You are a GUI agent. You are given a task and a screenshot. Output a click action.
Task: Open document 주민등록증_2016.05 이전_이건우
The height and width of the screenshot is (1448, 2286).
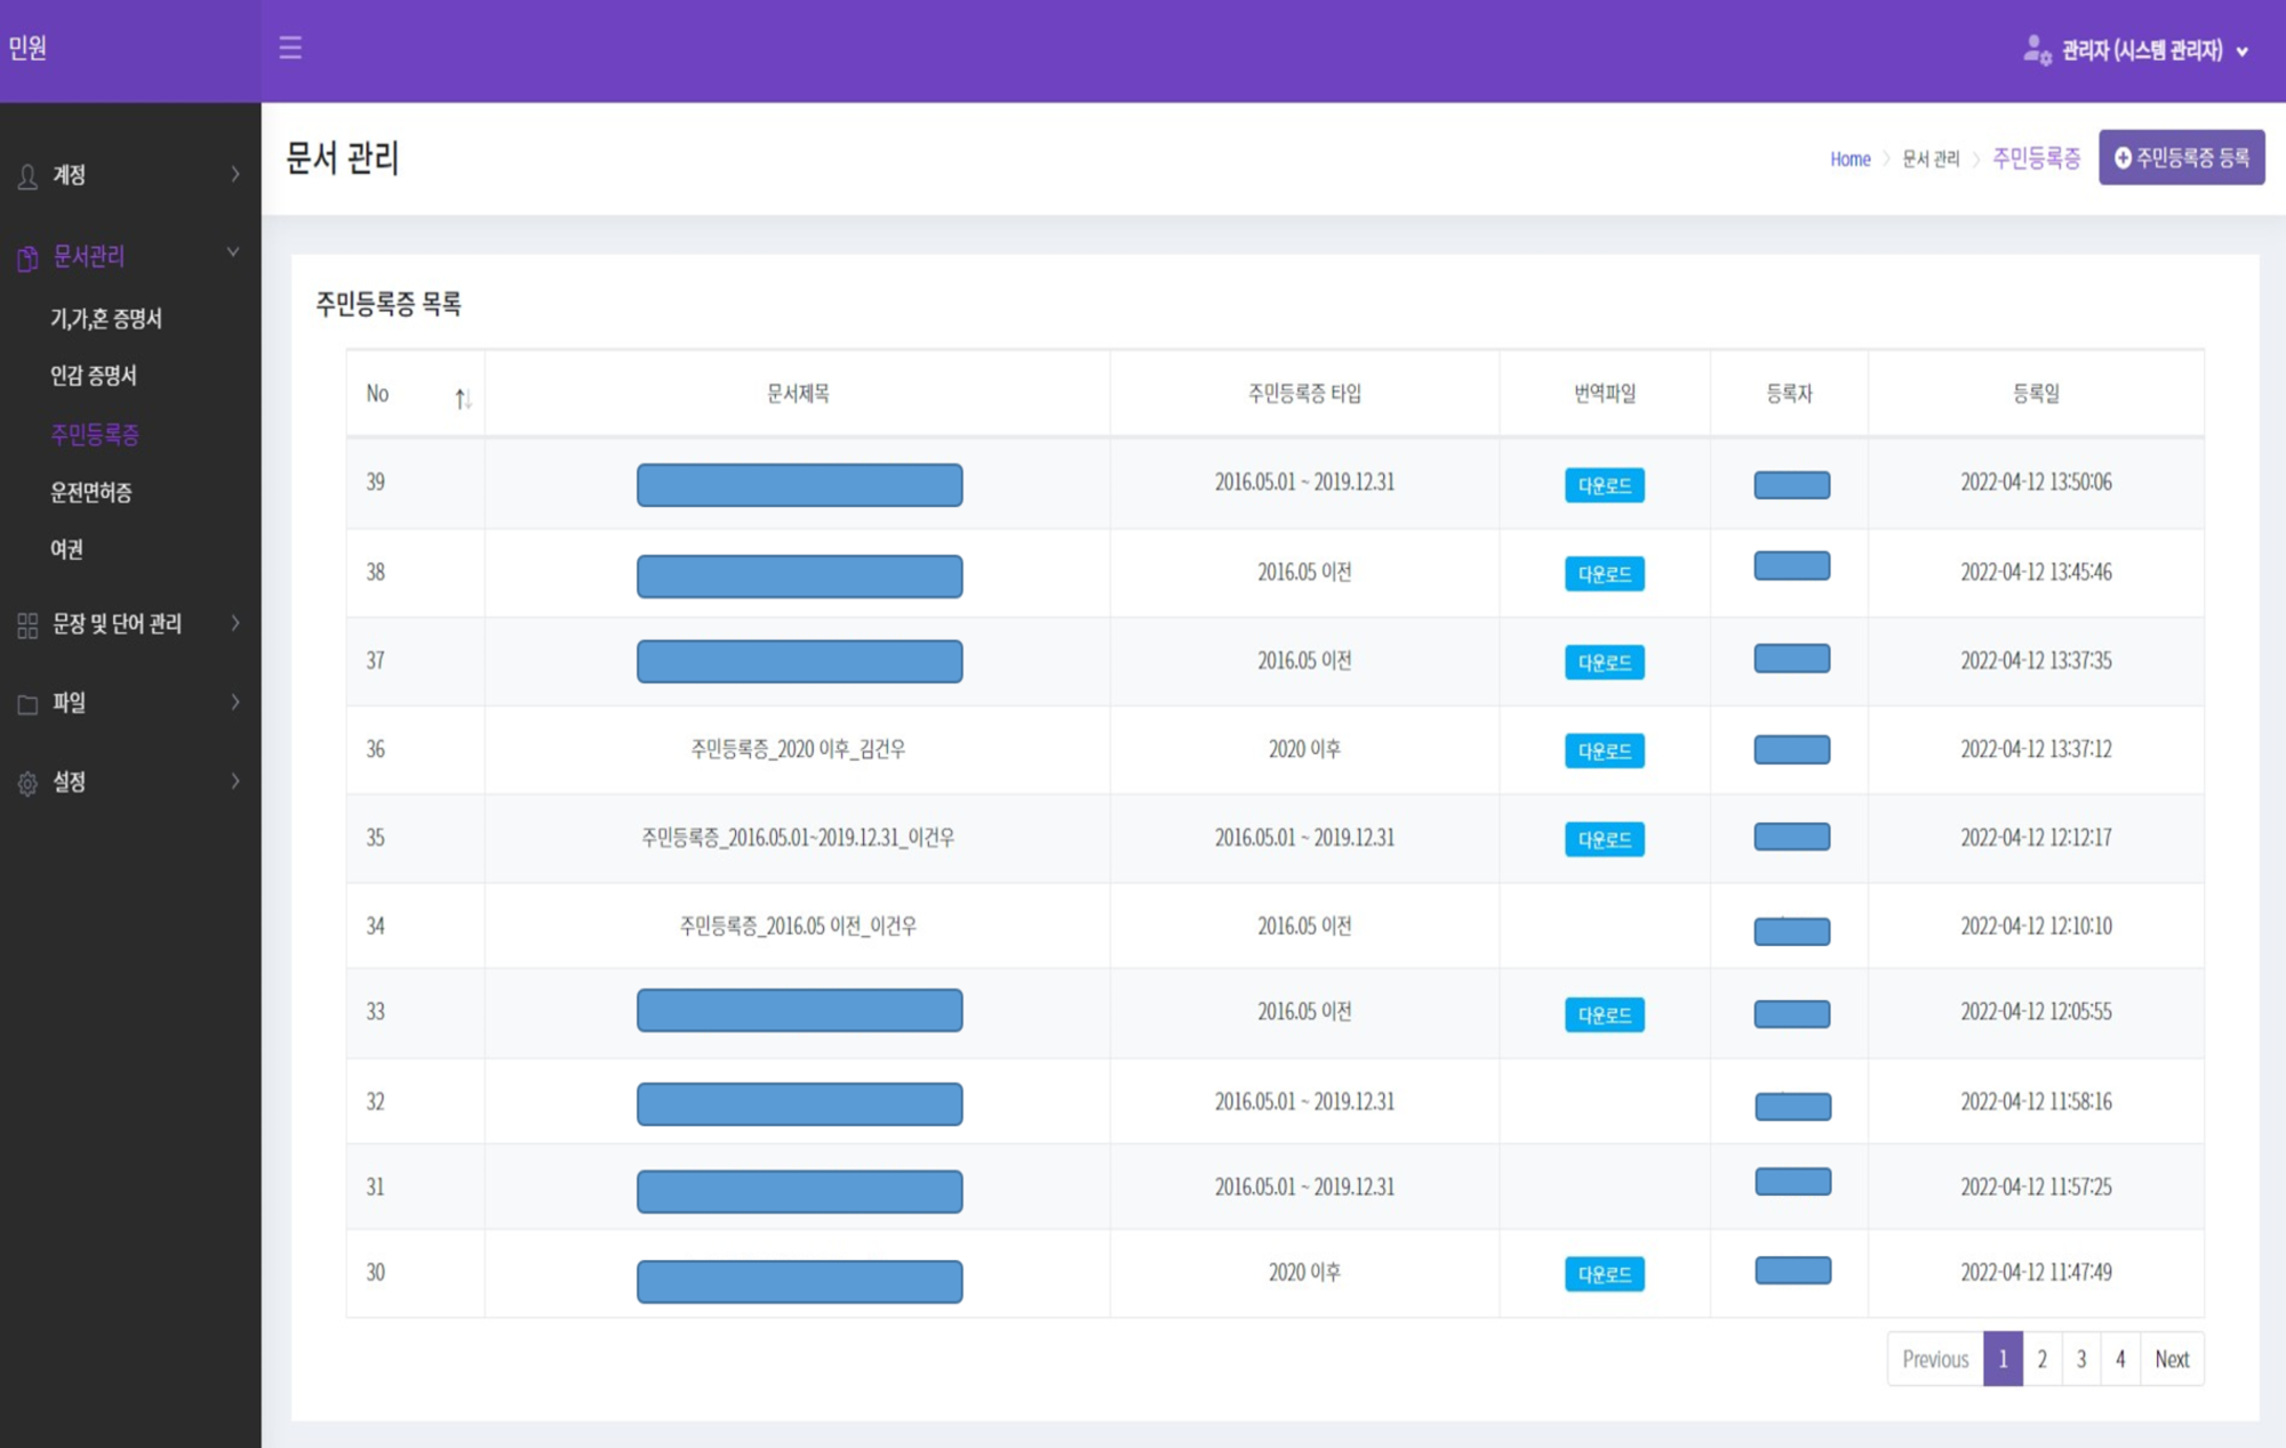click(x=798, y=926)
